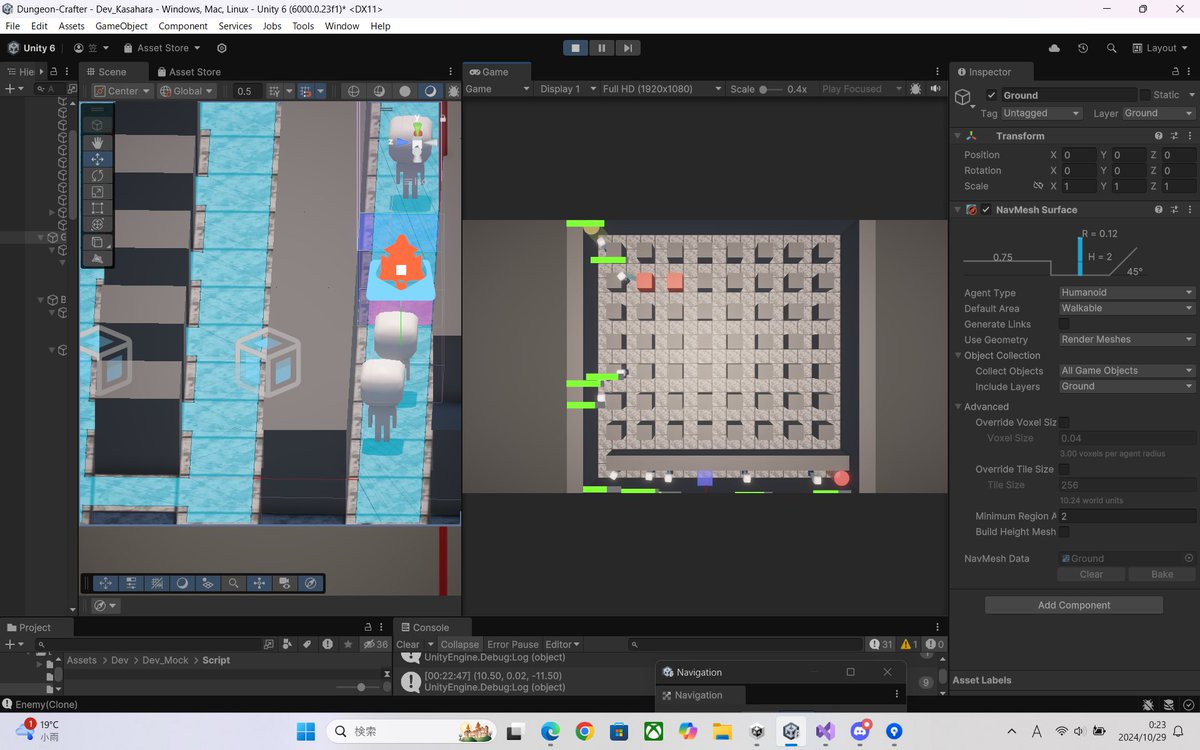Open the Window menu
This screenshot has height=750, width=1200.
tap(342, 26)
